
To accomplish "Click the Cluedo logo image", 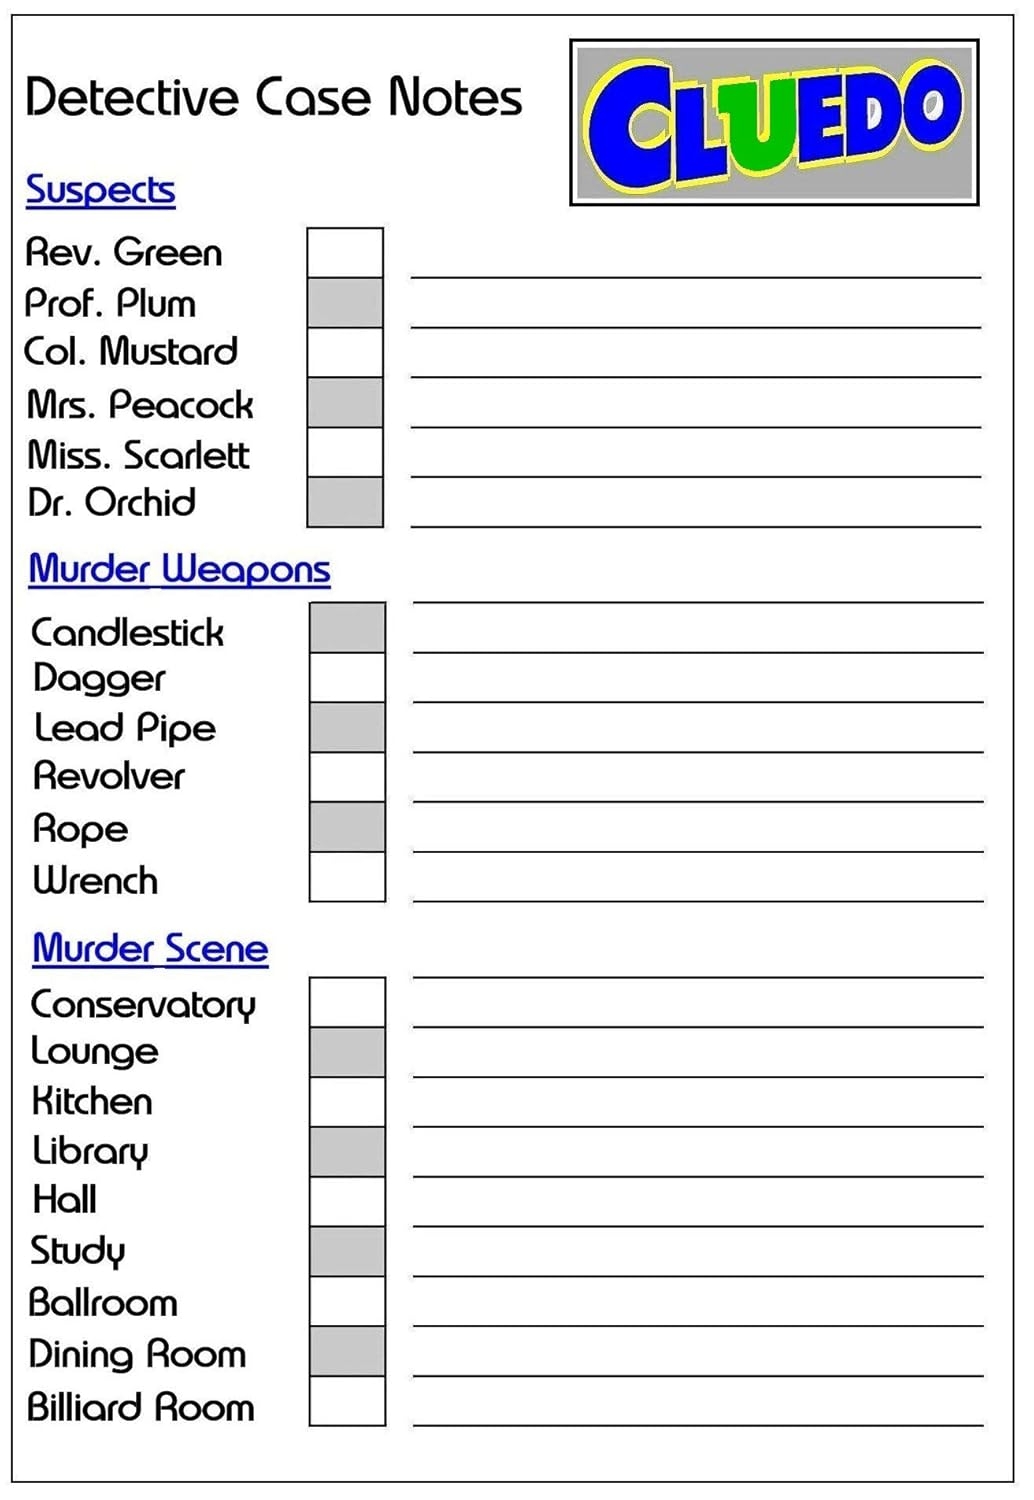I will point(774,123).
